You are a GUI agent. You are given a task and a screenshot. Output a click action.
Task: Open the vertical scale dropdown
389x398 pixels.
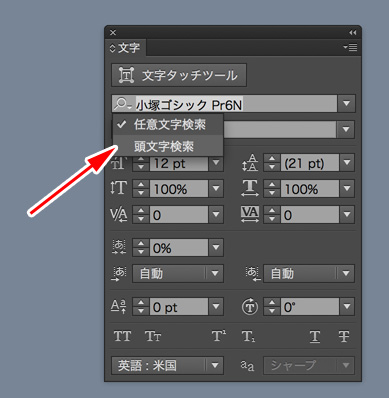pyautogui.click(x=216, y=189)
